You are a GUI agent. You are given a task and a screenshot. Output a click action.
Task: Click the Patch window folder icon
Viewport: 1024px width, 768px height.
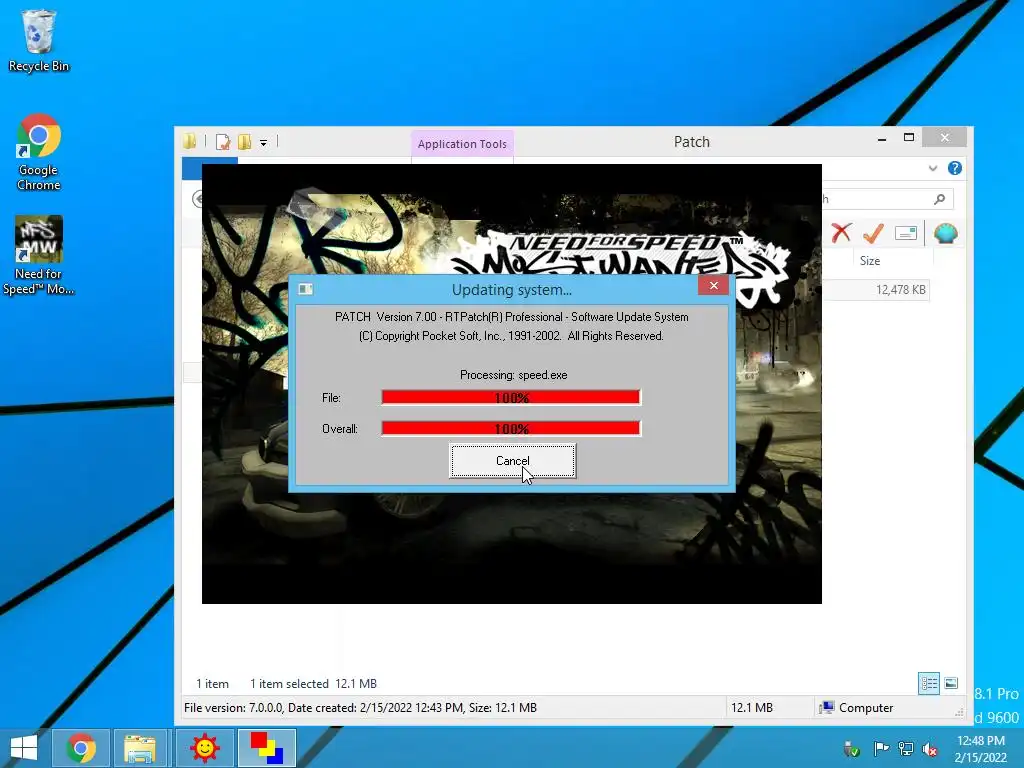190,141
